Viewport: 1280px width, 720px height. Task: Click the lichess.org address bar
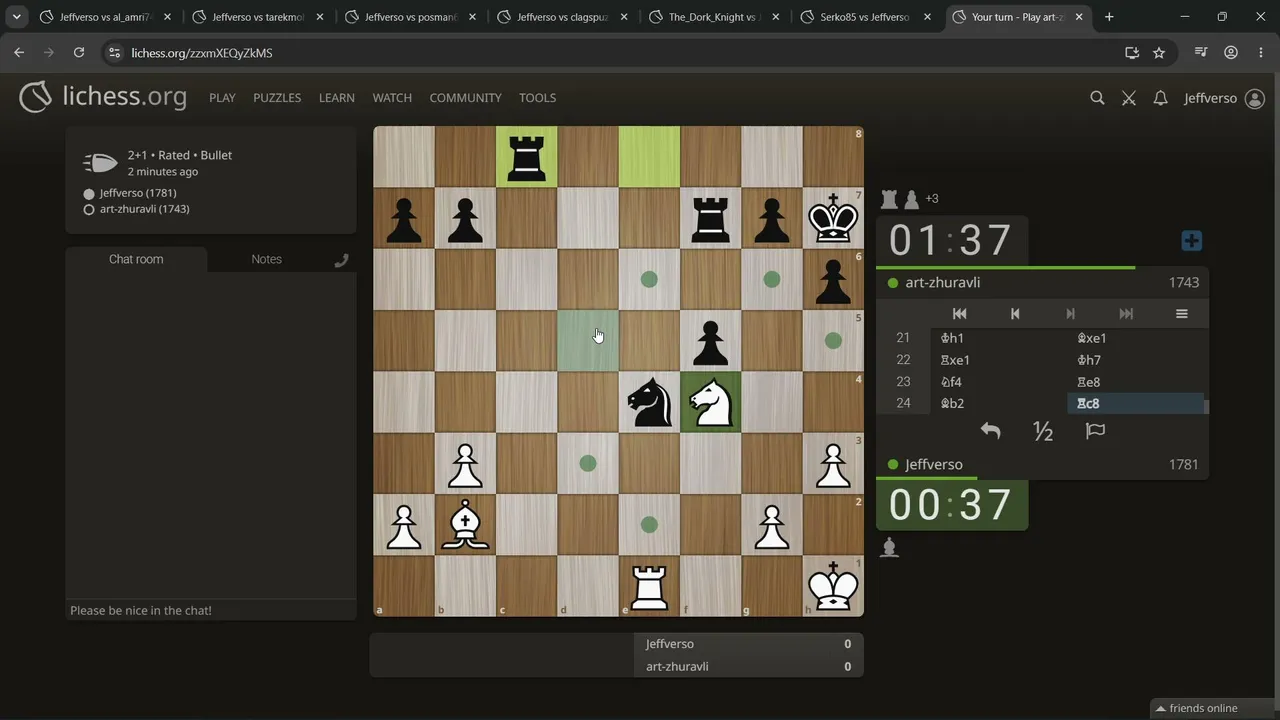(610, 53)
